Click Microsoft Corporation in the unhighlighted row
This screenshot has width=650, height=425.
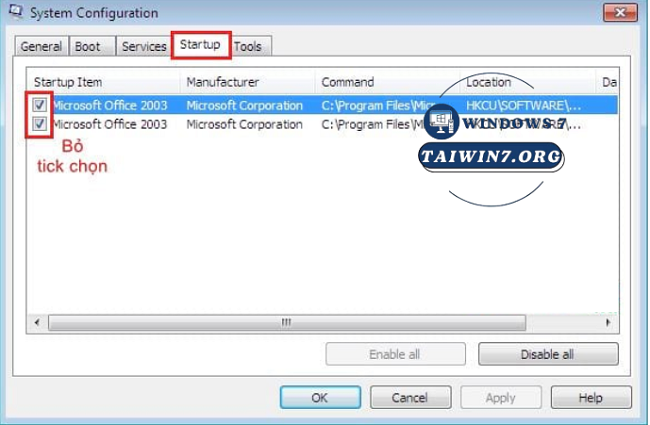(x=245, y=124)
